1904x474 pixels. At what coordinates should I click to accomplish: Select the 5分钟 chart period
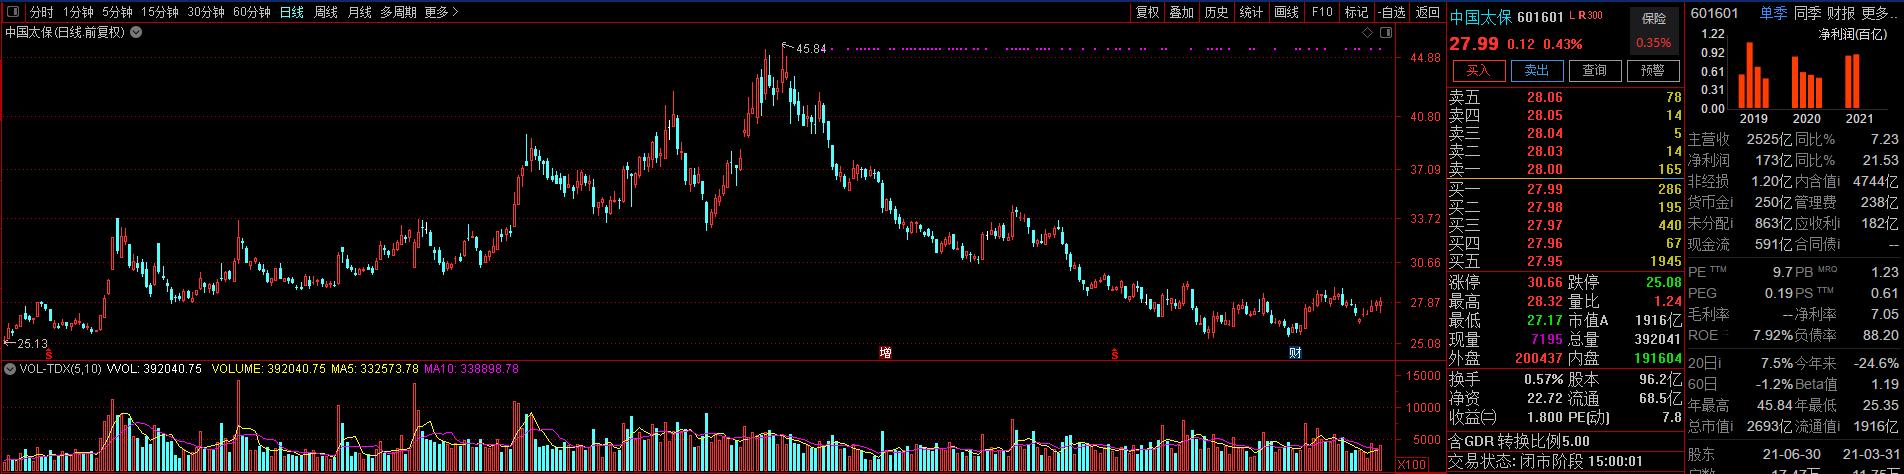click(117, 12)
